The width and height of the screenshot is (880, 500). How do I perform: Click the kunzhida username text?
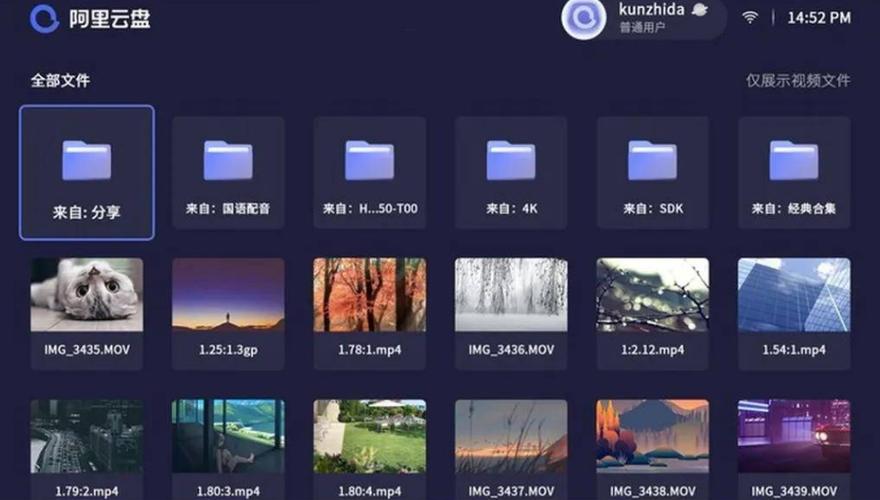tap(651, 10)
